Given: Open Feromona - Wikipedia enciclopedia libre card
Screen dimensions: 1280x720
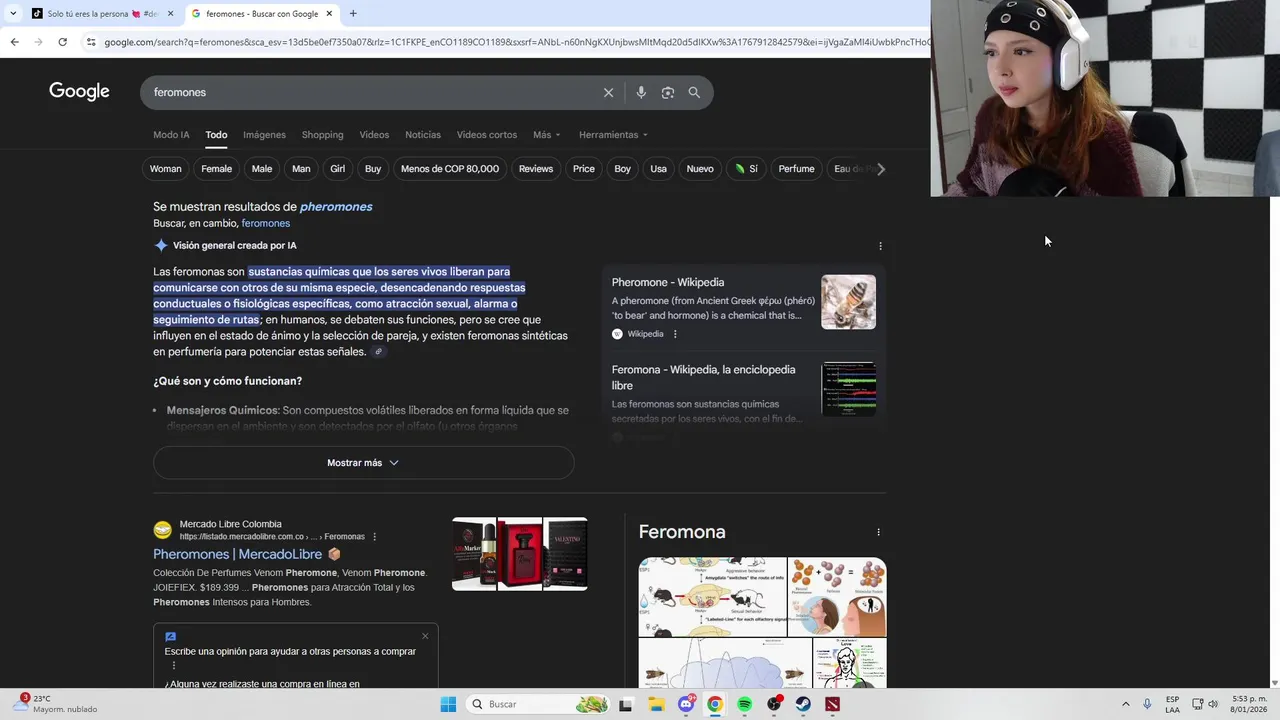Looking at the screenshot, I should (x=704, y=377).
